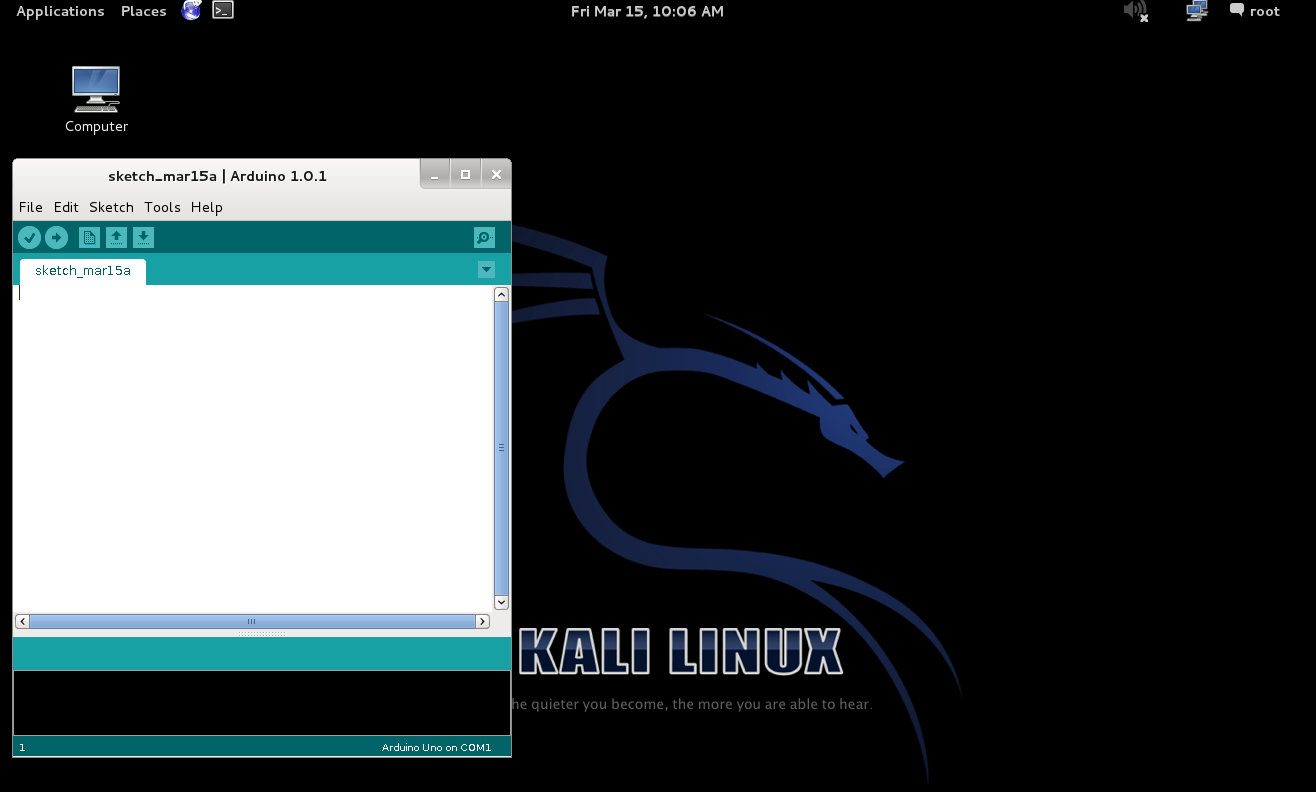Click the black console output area
The height and width of the screenshot is (792, 1316).
pyautogui.click(x=262, y=703)
